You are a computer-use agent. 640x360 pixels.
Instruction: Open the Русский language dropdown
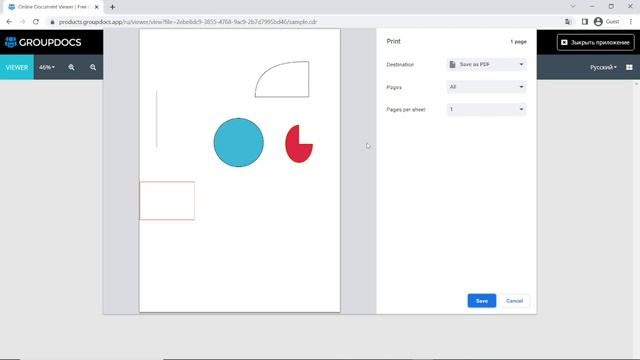(603, 67)
